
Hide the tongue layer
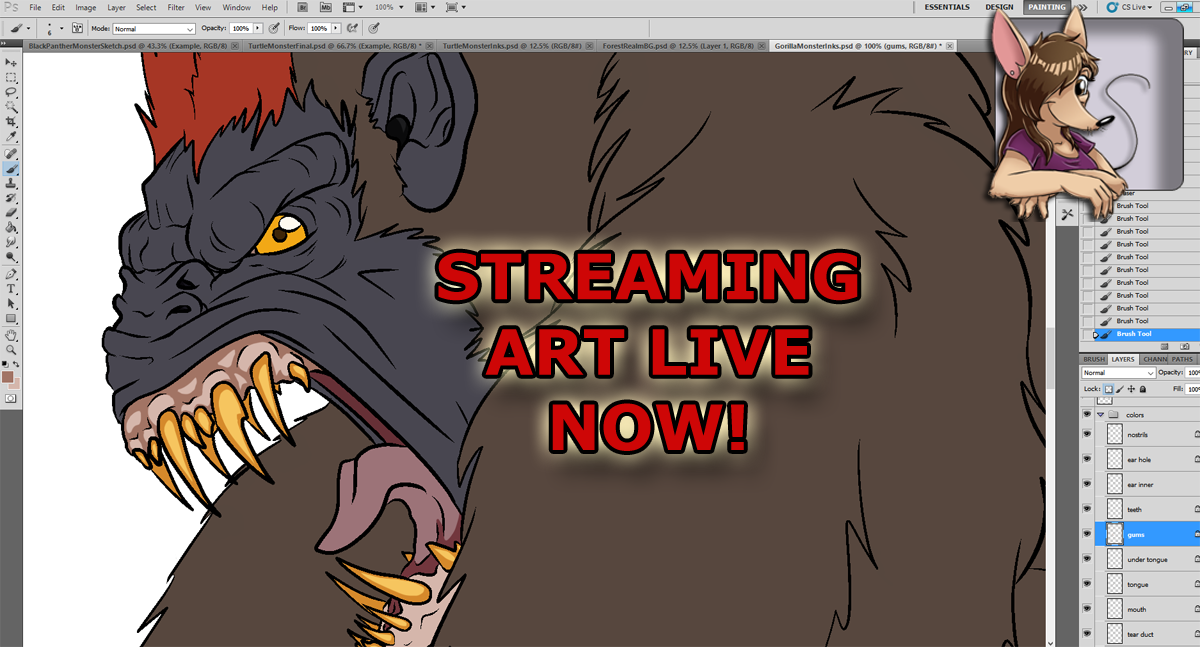[1087, 584]
